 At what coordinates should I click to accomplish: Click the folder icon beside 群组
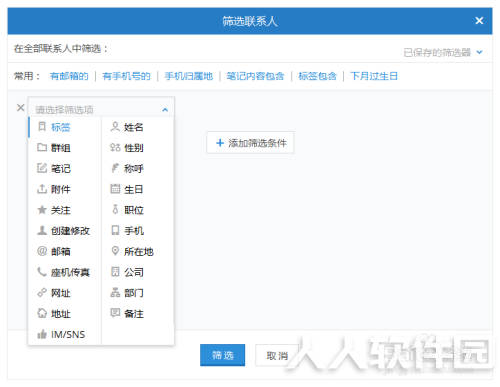tap(42, 147)
